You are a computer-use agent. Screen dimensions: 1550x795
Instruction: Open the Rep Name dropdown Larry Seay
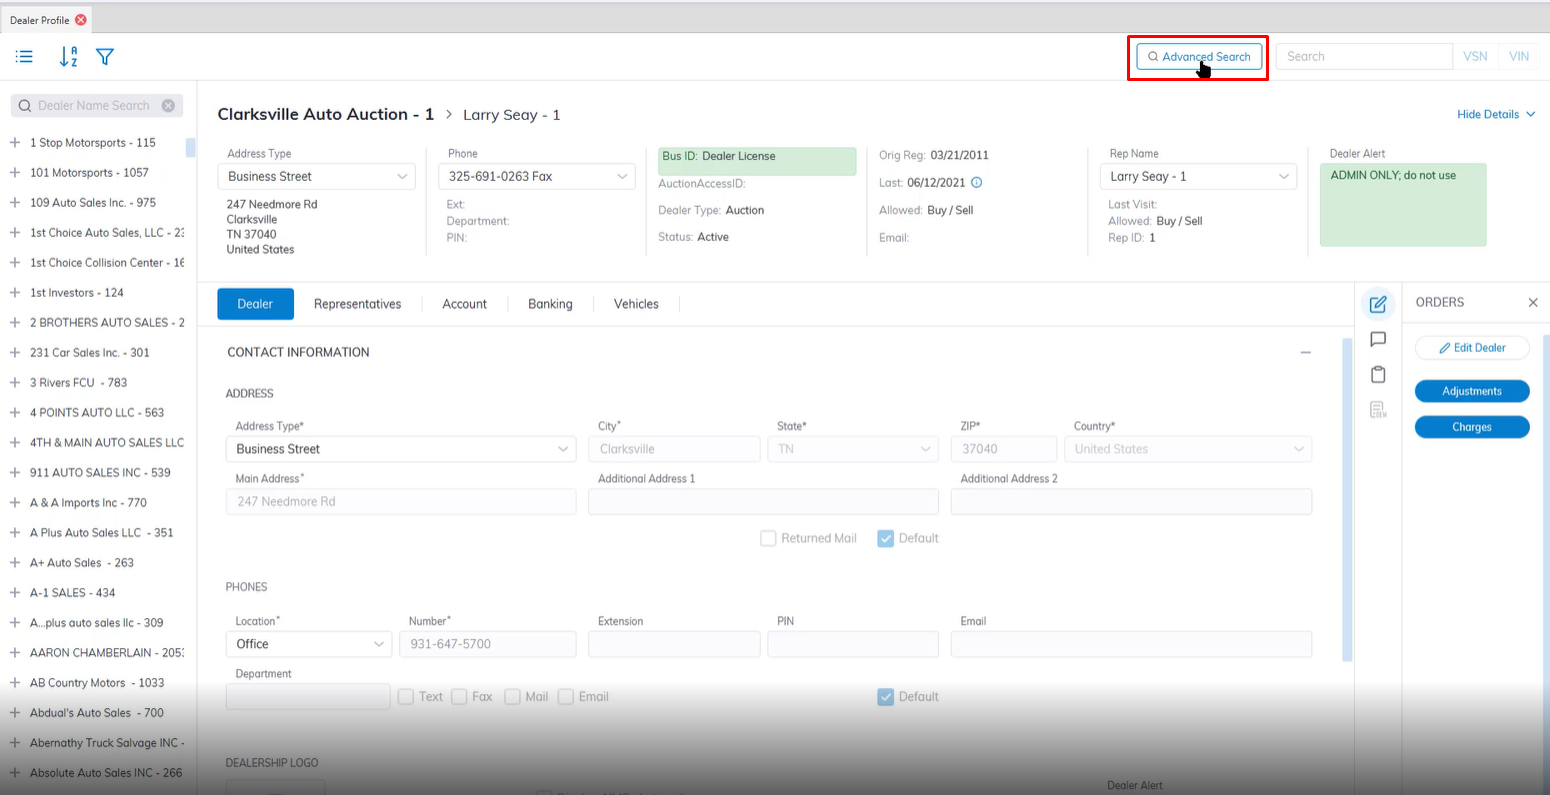1198,176
